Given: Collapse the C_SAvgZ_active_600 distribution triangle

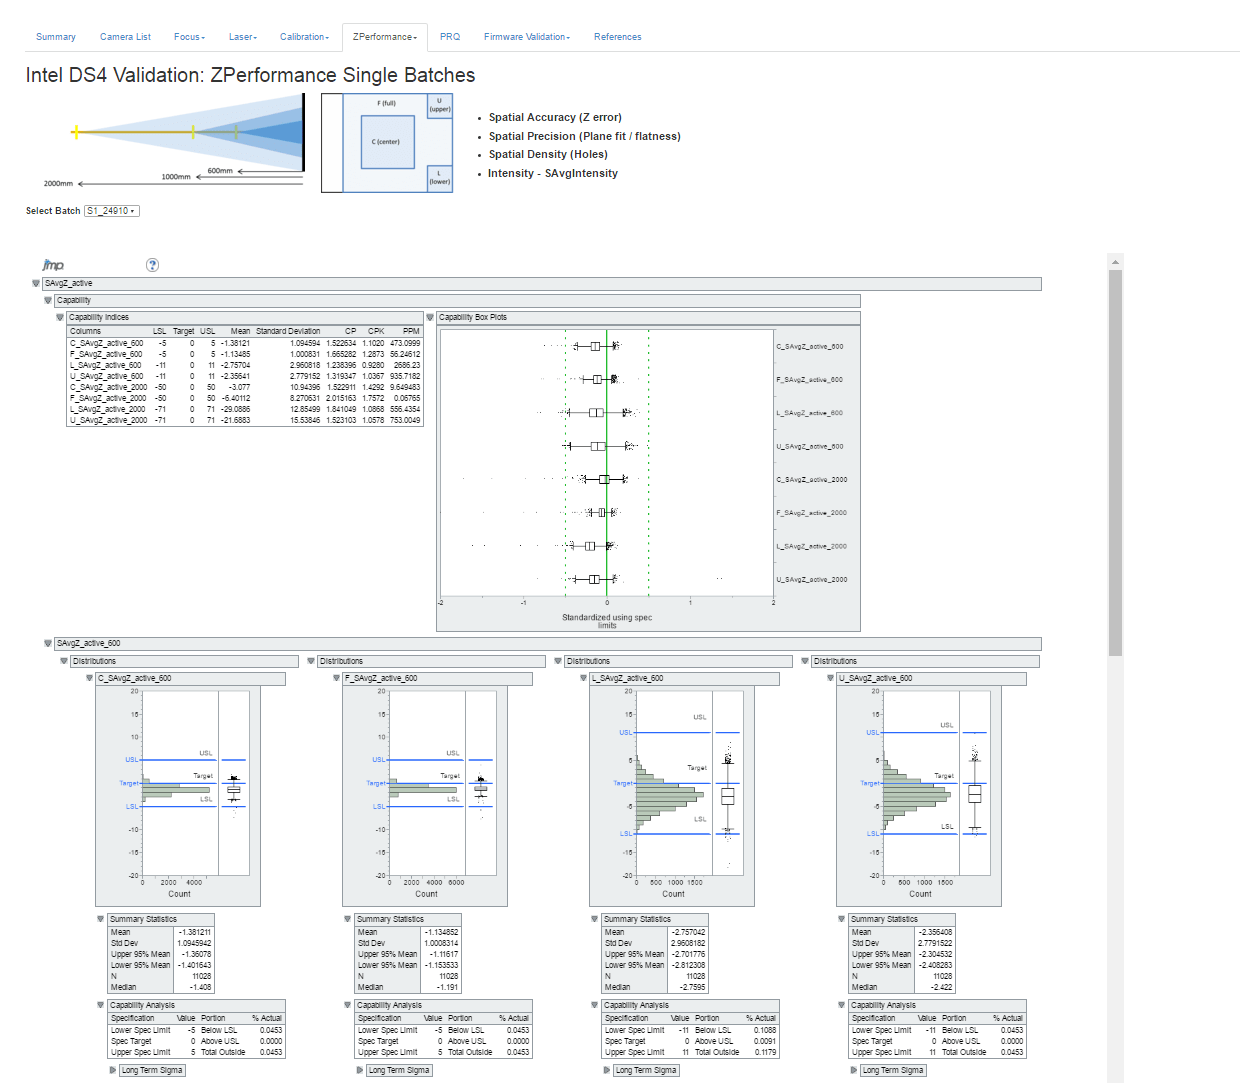Looking at the screenshot, I should pyautogui.click(x=89, y=678).
